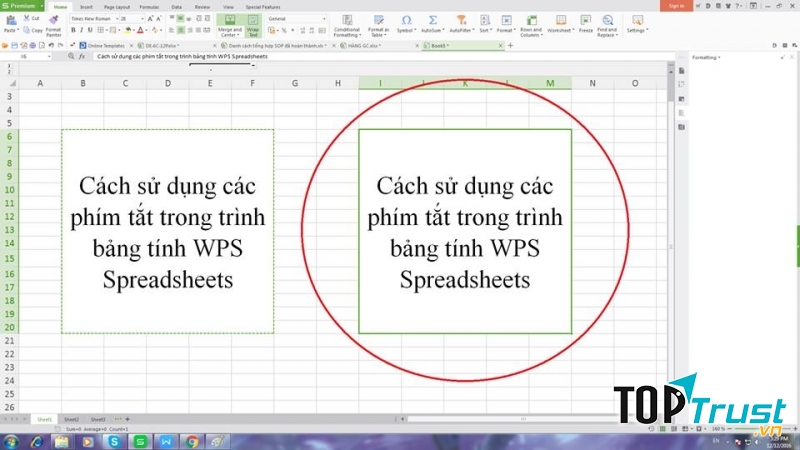Select column header N
This screenshot has height=450, width=800.
click(x=592, y=83)
